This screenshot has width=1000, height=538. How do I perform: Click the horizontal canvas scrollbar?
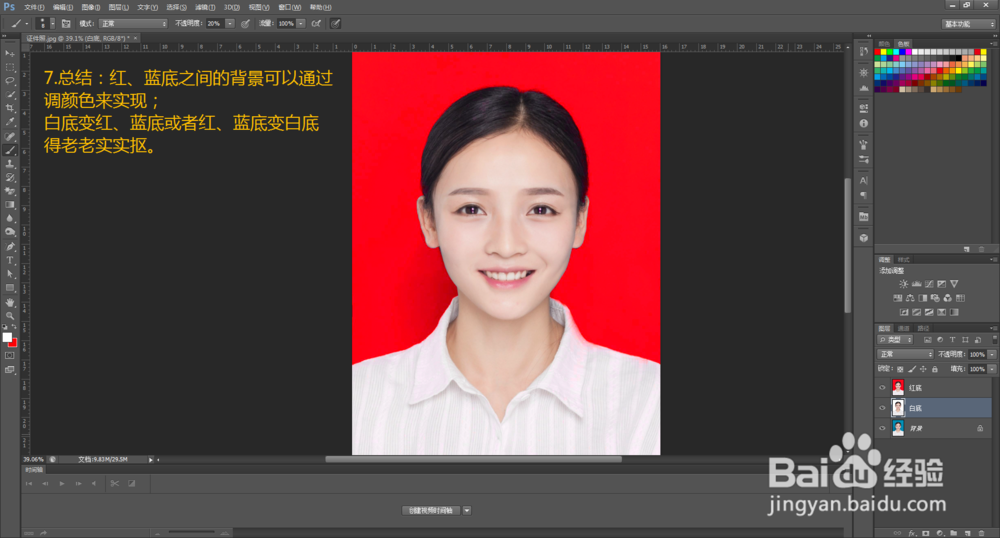[473, 459]
